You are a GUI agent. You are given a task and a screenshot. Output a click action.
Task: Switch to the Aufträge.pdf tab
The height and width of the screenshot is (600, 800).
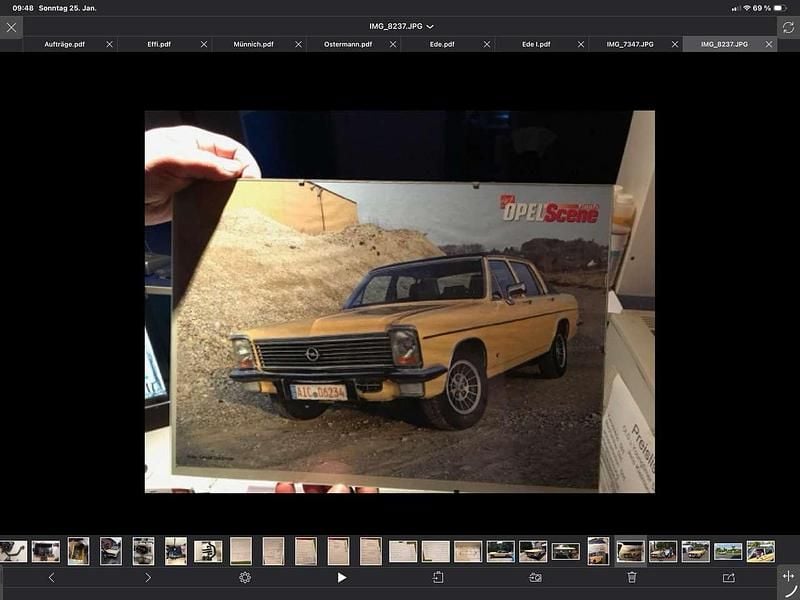coord(63,45)
